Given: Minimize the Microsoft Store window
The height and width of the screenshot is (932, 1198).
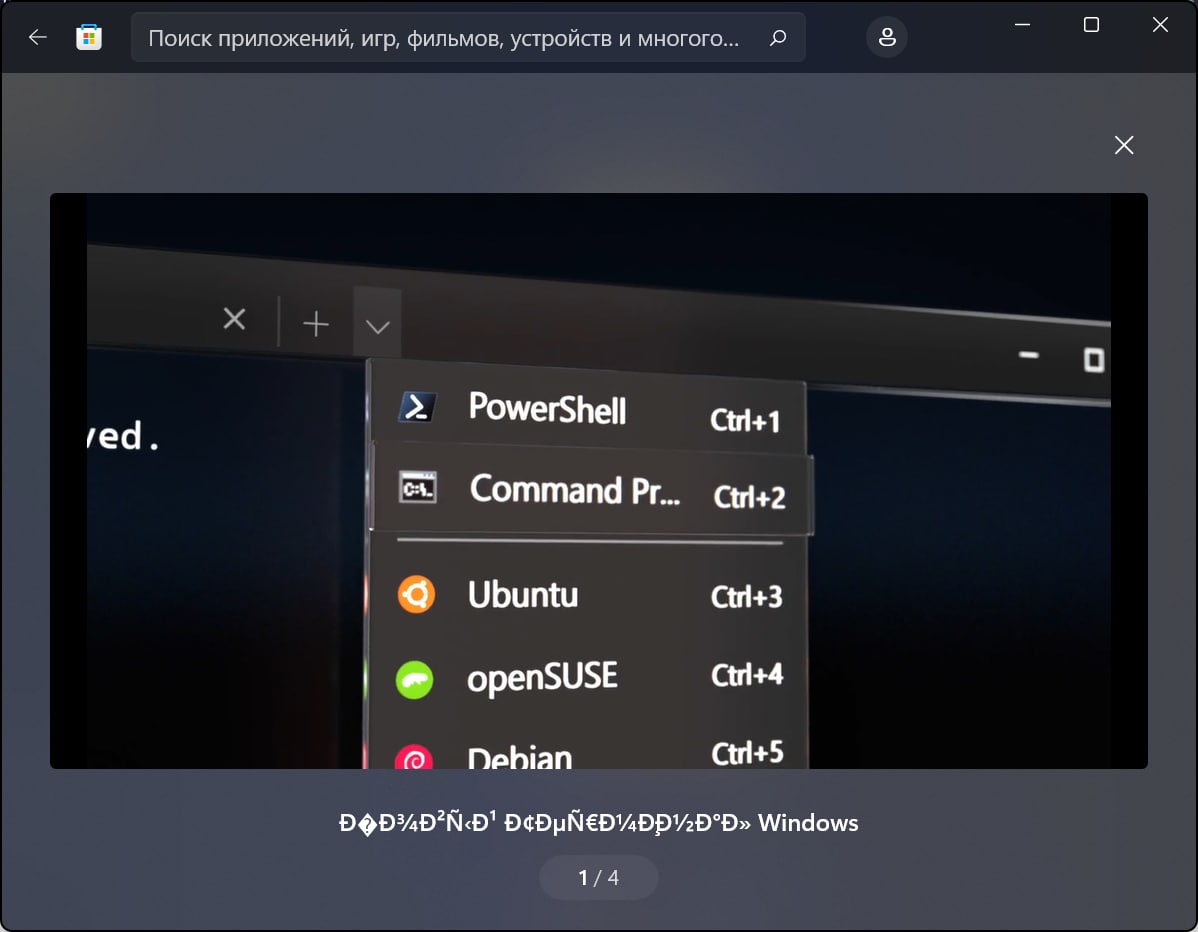Looking at the screenshot, I should point(1022,24).
